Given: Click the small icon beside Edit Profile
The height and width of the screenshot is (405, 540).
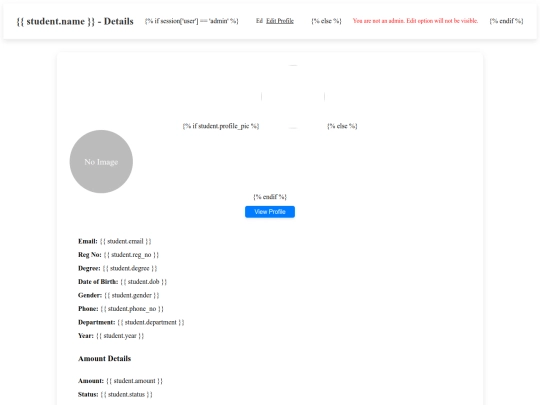Looking at the screenshot, I should pyautogui.click(x=259, y=21).
